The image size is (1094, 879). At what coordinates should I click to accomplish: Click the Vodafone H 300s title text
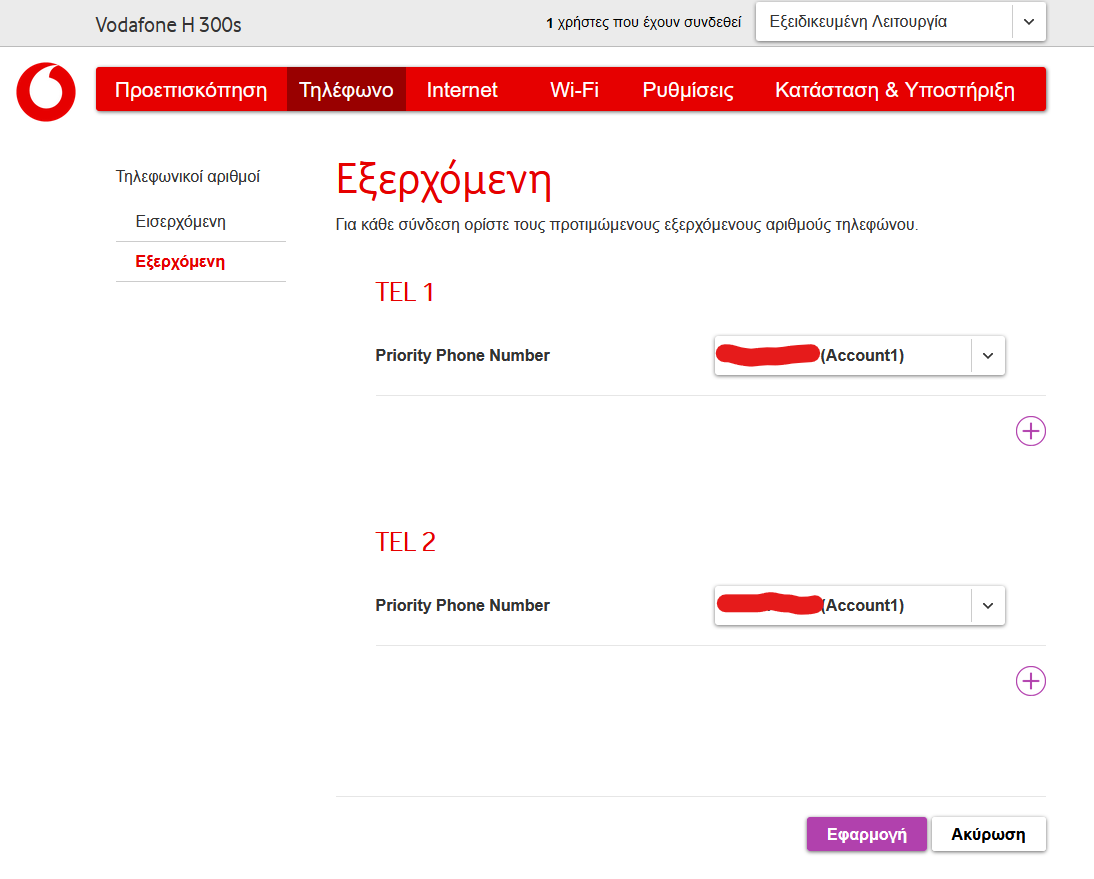click(168, 25)
